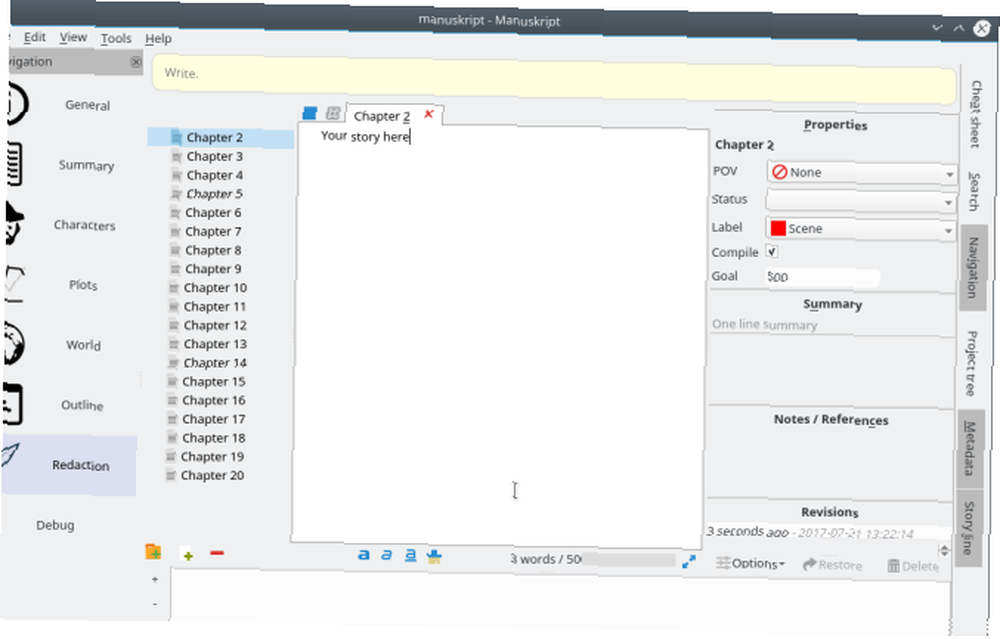The image size is (1000, 639).
Task: Open the Outline section icon
Action: [11, 404]
